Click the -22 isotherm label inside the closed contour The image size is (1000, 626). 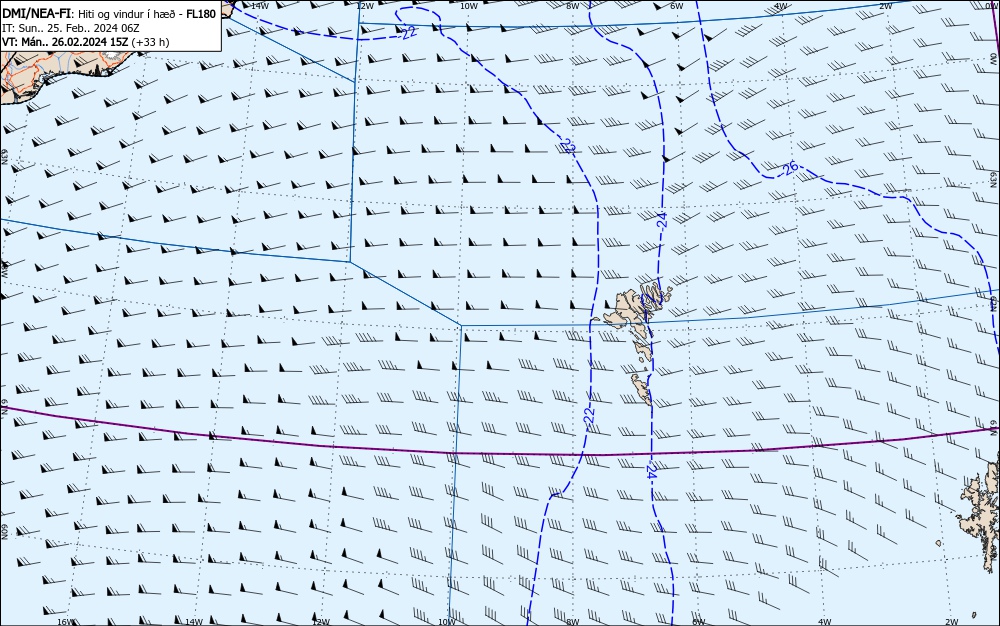(409, 33)
